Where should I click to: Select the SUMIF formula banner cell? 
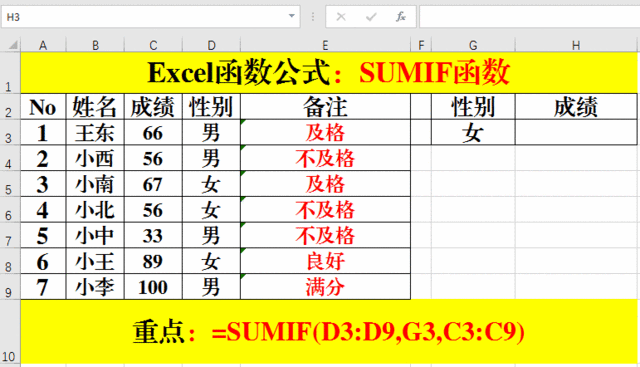pos(329,332)
